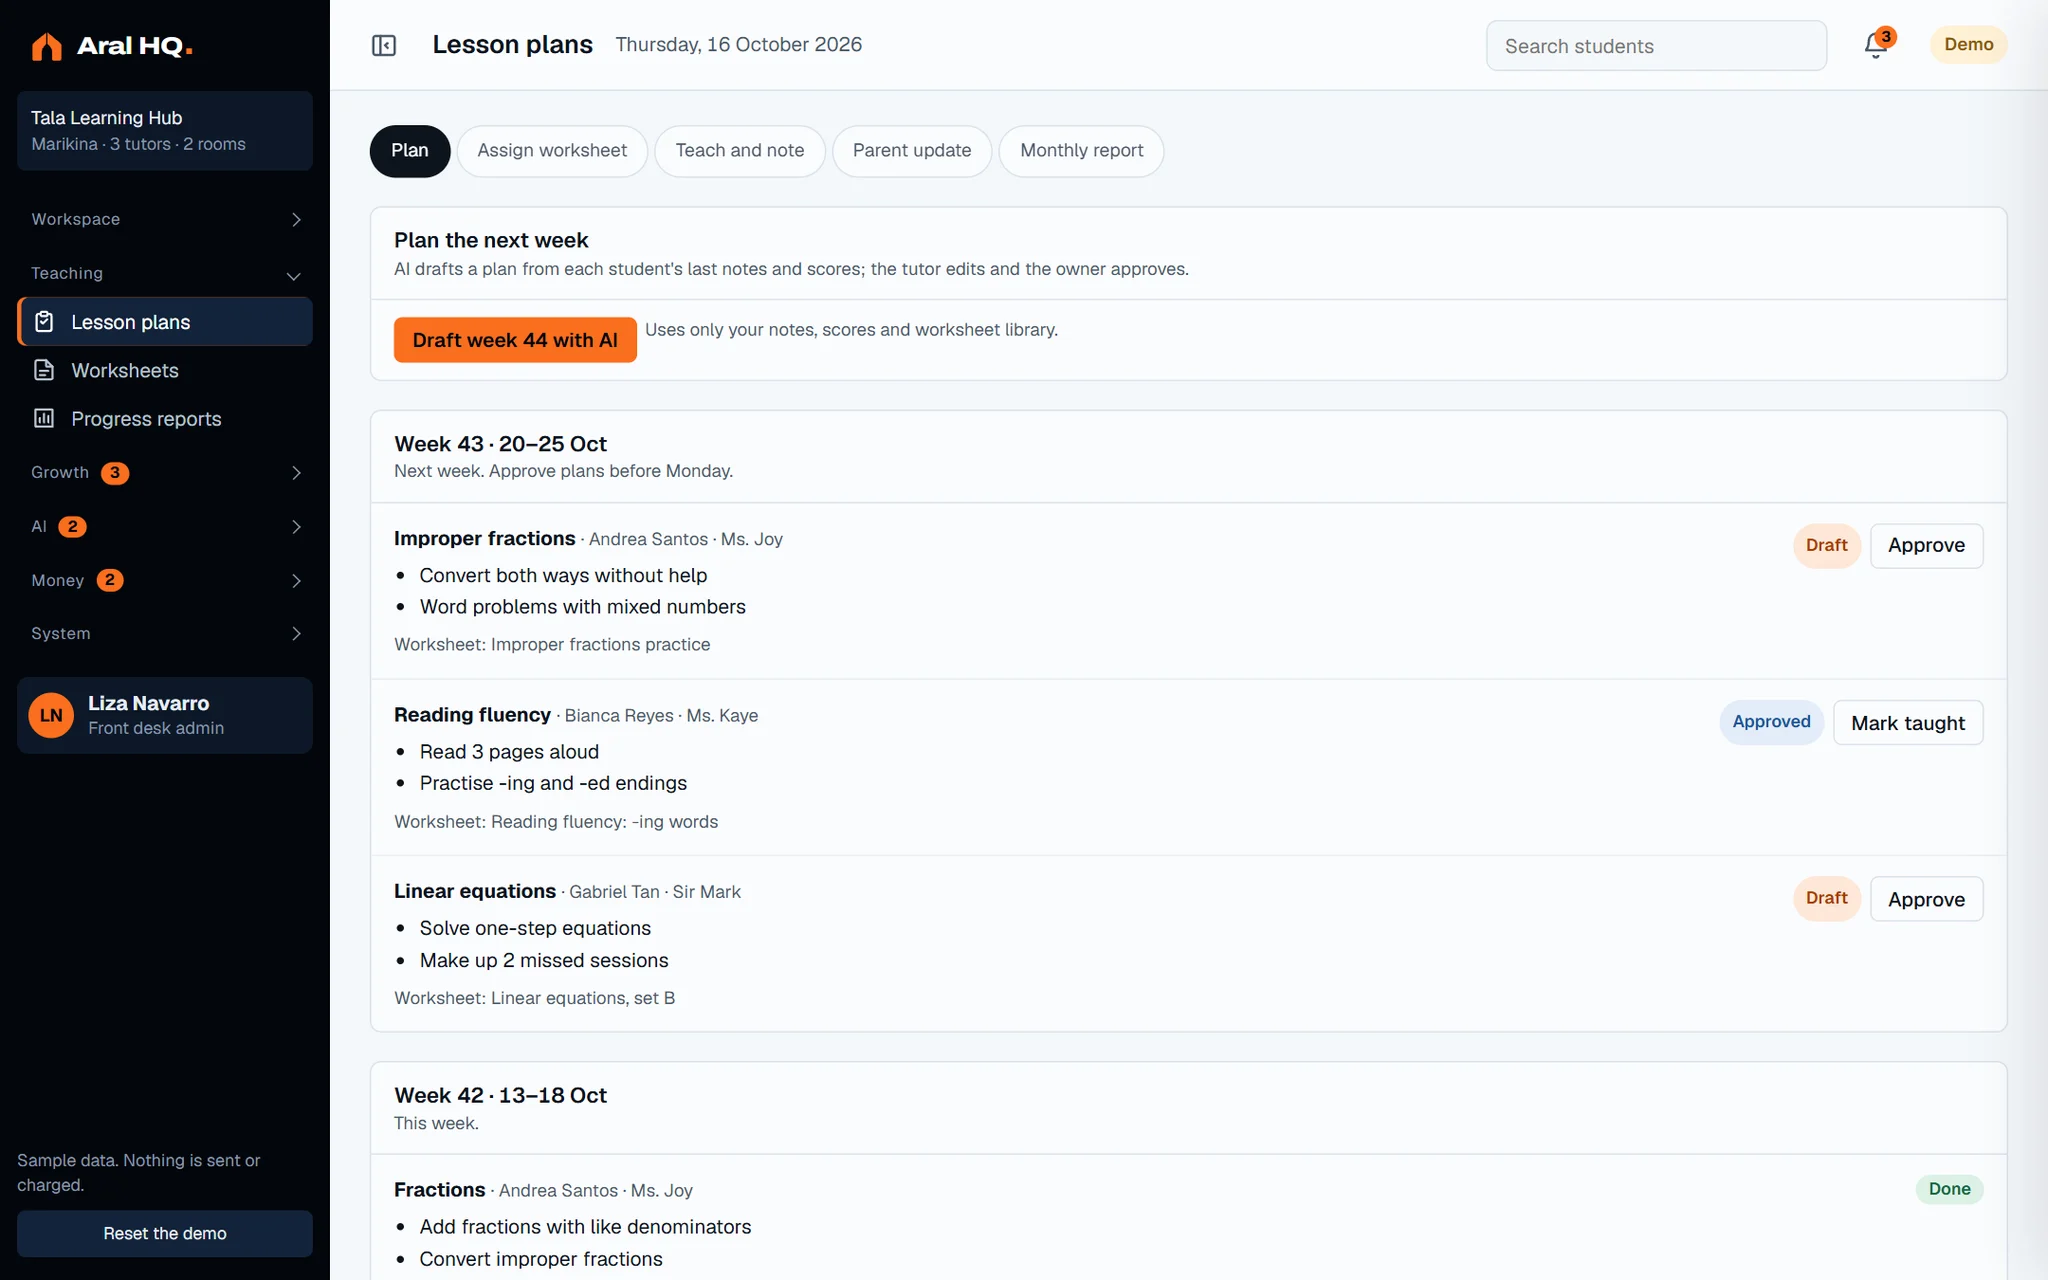Focus the Search students field
This screenshot has width=2048, height=1280.
1656,46
